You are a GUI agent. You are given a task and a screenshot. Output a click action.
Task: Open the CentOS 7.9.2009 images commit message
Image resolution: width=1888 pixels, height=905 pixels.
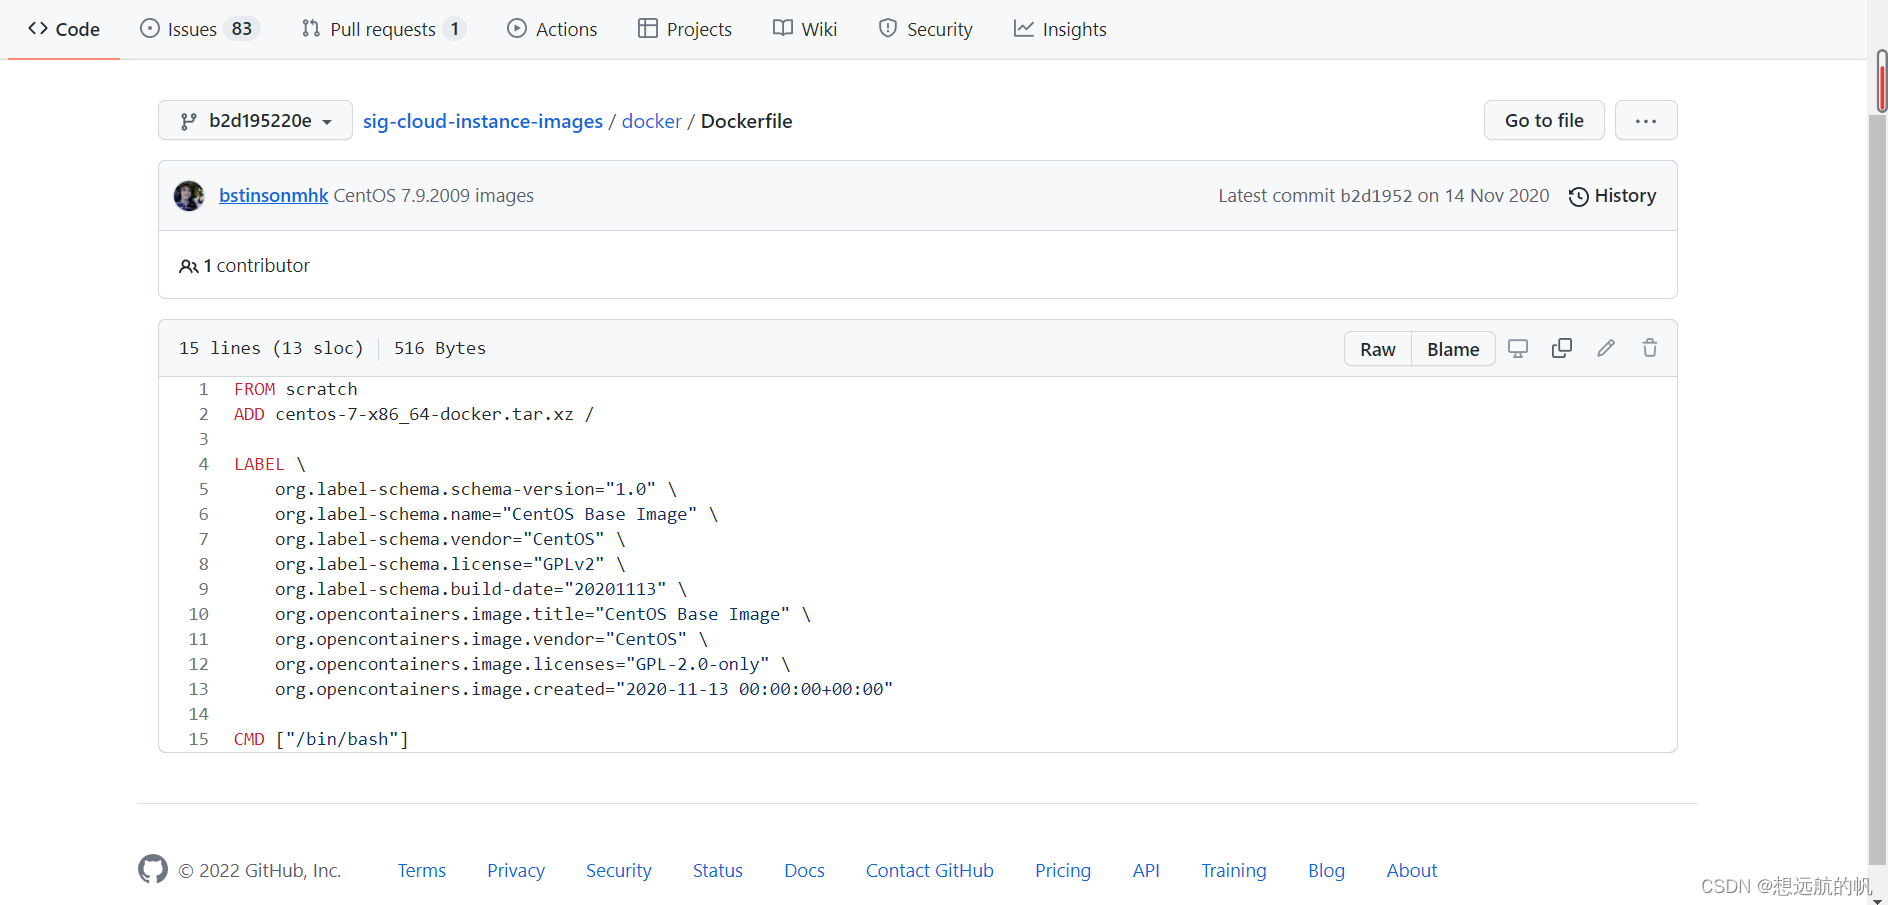pos(433,196)
